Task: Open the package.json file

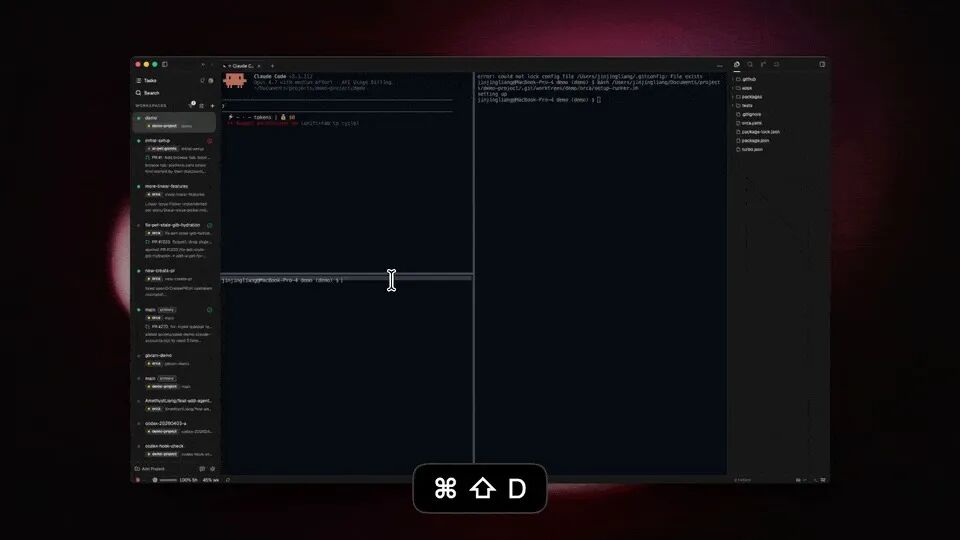Action: click(x=752, y=141)
